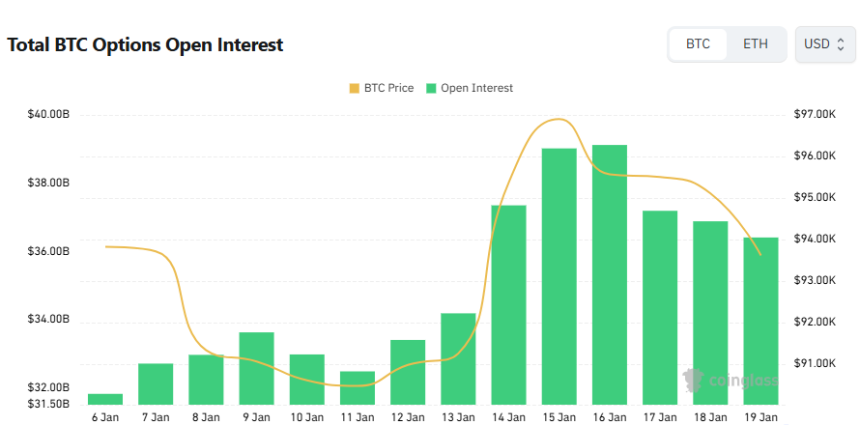Viewport: 860px width, 425px height.
Task: Click the 17 Jan x-axis date label
Action: tap(660, 417)
